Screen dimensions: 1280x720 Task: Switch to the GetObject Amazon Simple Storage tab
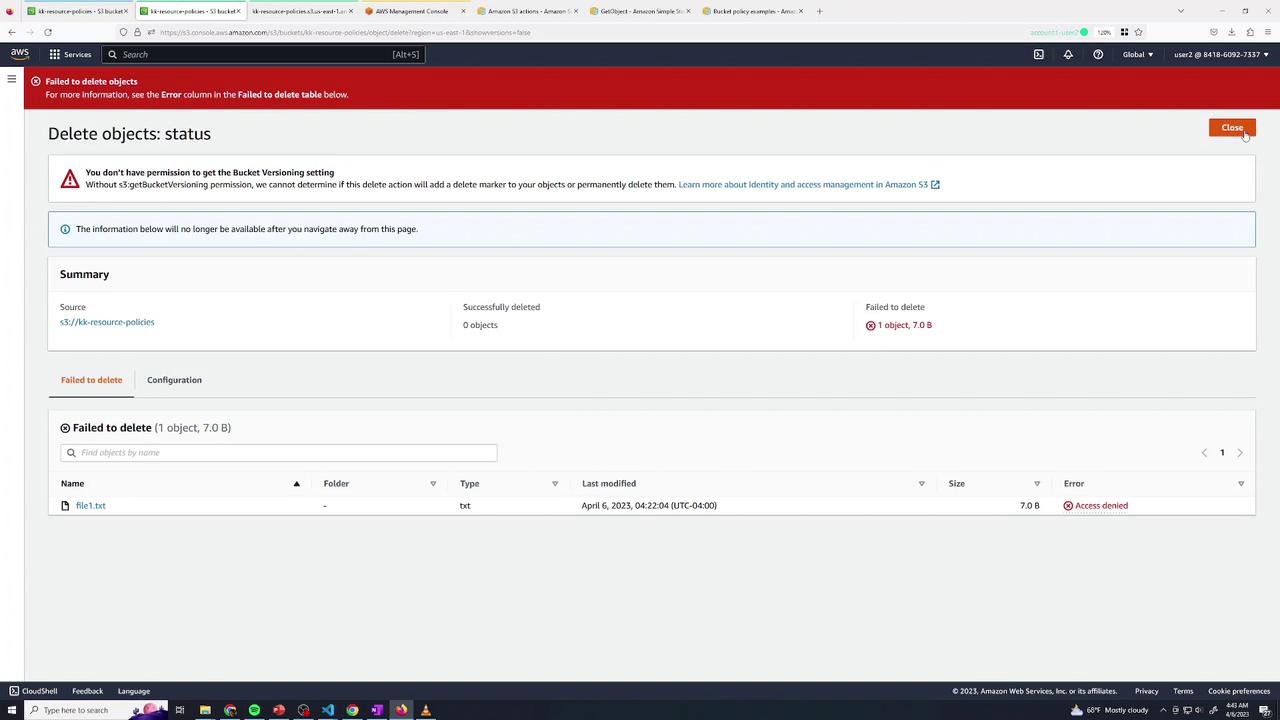[x=638, y=11]
